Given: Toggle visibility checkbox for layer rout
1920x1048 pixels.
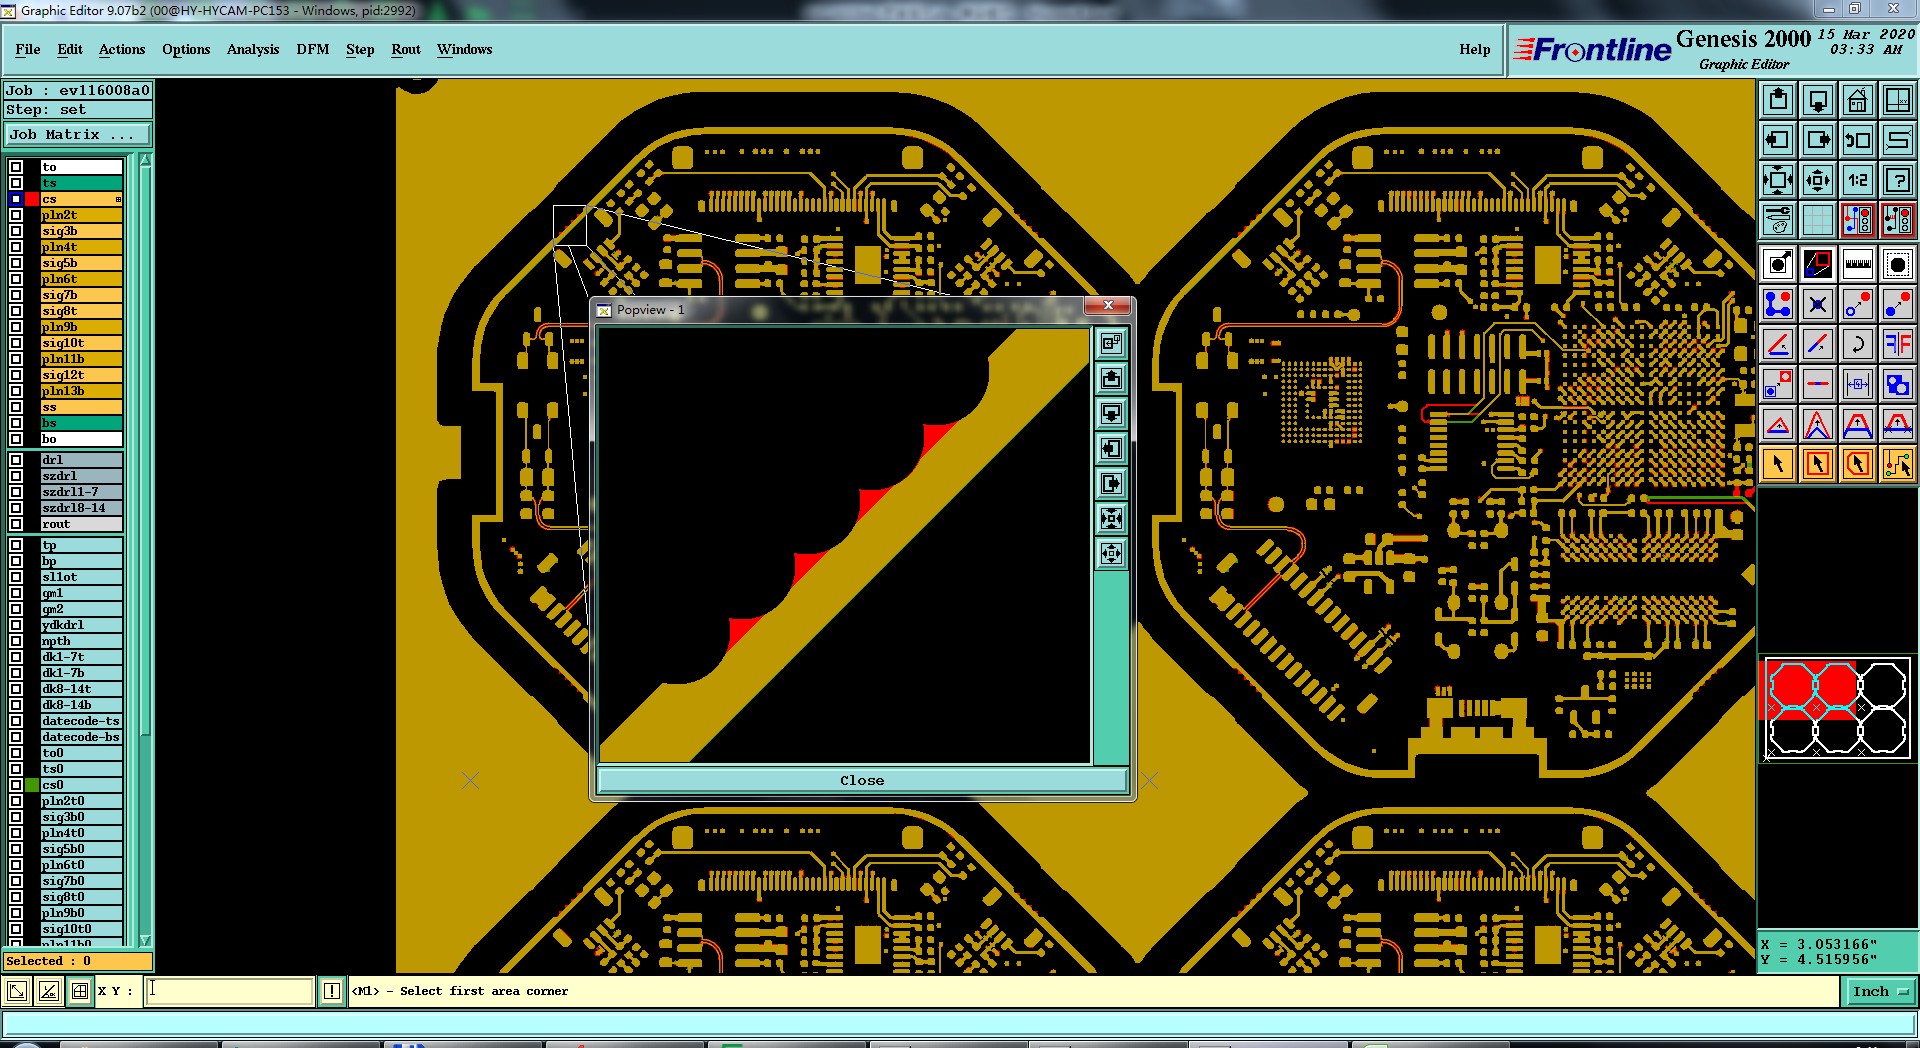Looking at the screenshot, I should click(16, 524).
